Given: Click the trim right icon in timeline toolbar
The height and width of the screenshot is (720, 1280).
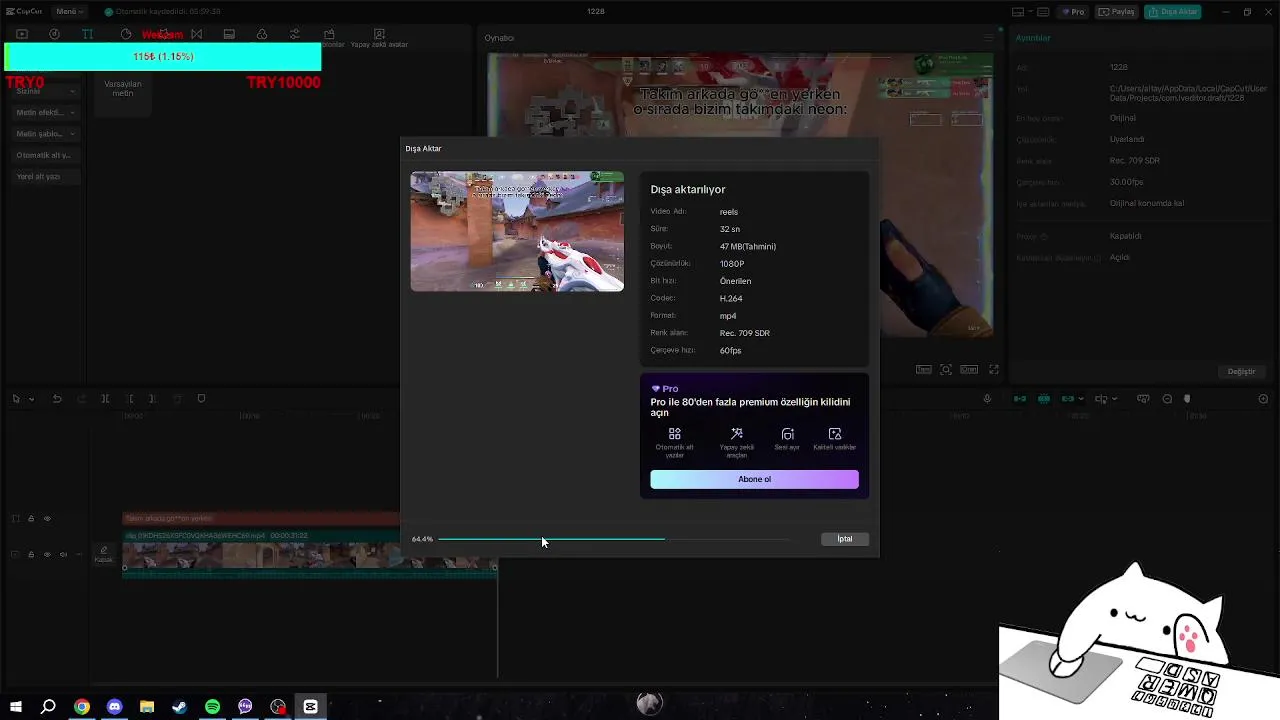Looking at the screenshot, I should 152,399.
